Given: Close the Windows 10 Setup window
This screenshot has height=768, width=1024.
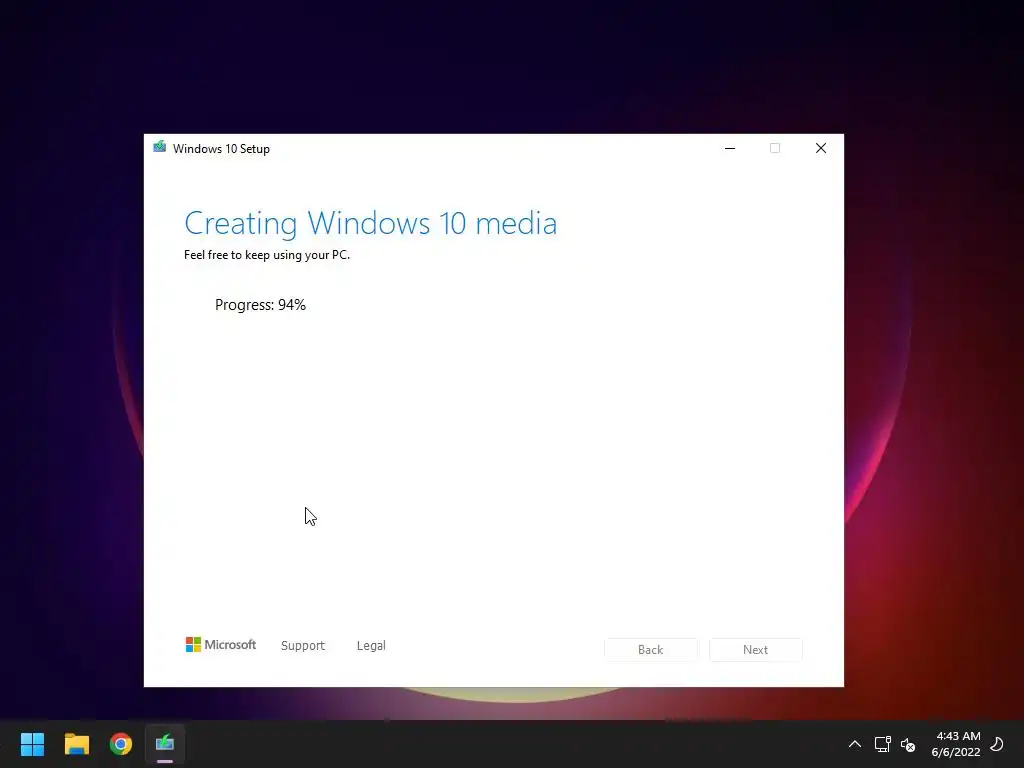Looking at the screenshot, I should coord(821,148).
